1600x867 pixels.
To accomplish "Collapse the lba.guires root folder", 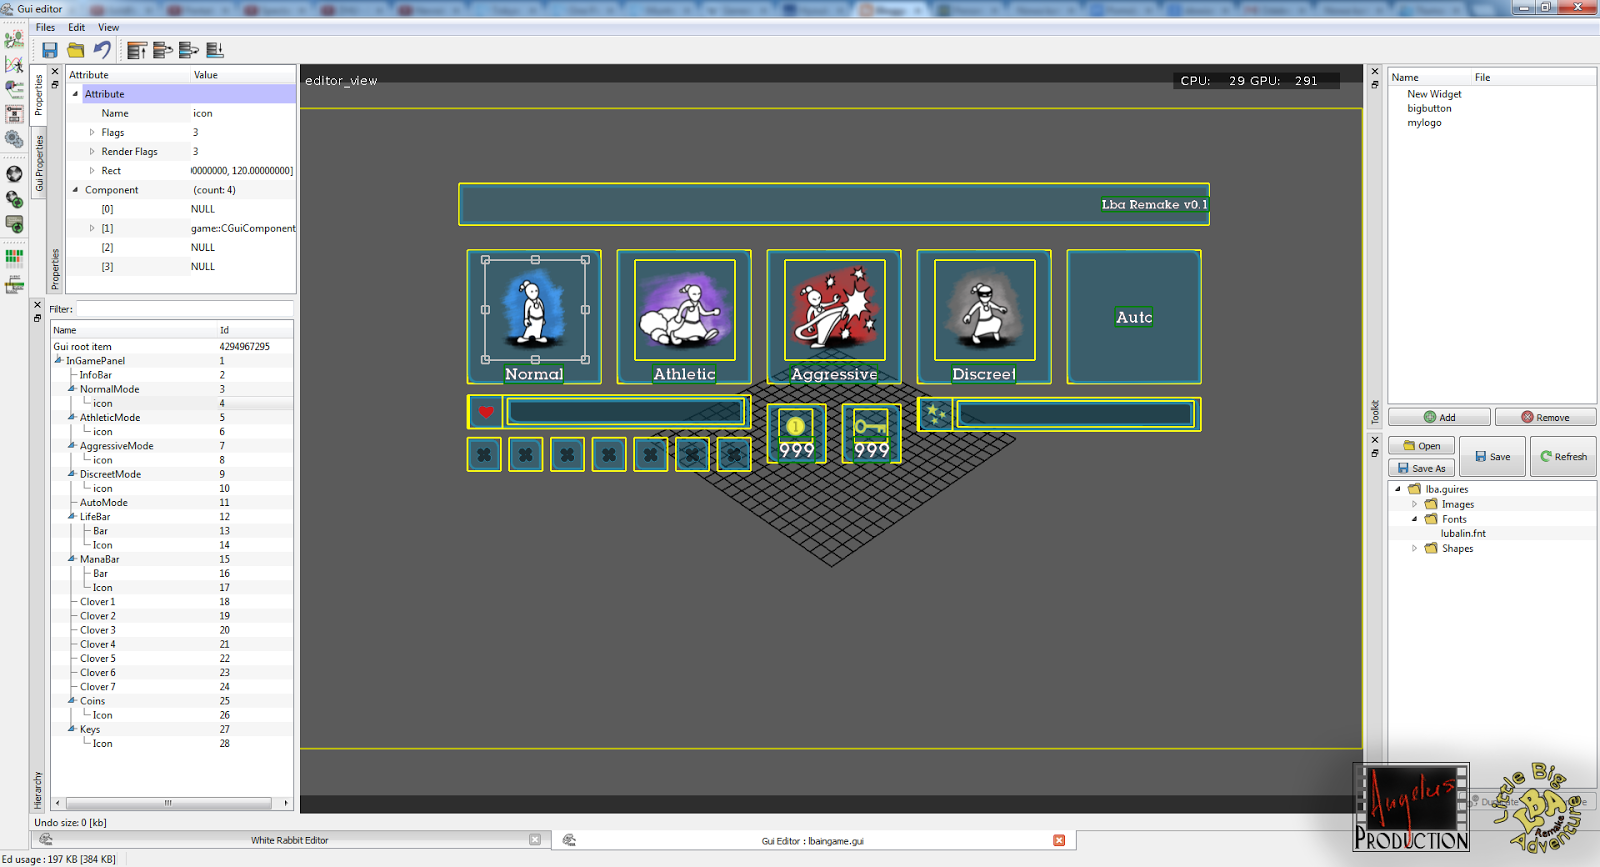I will click(1398, 489).
